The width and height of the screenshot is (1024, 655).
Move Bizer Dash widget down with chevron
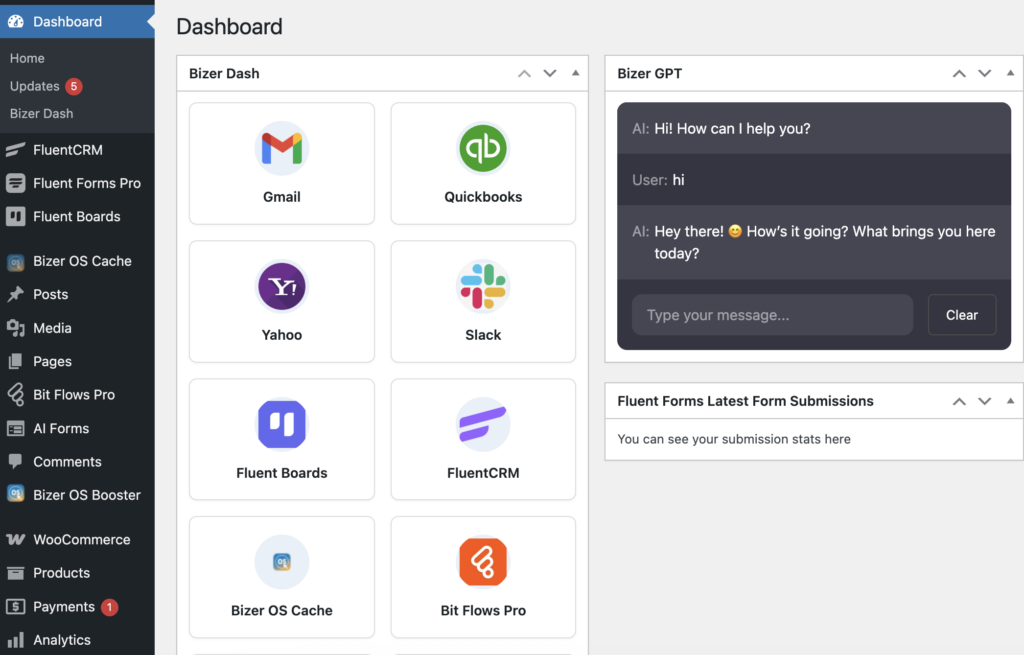tap(549, 73)
